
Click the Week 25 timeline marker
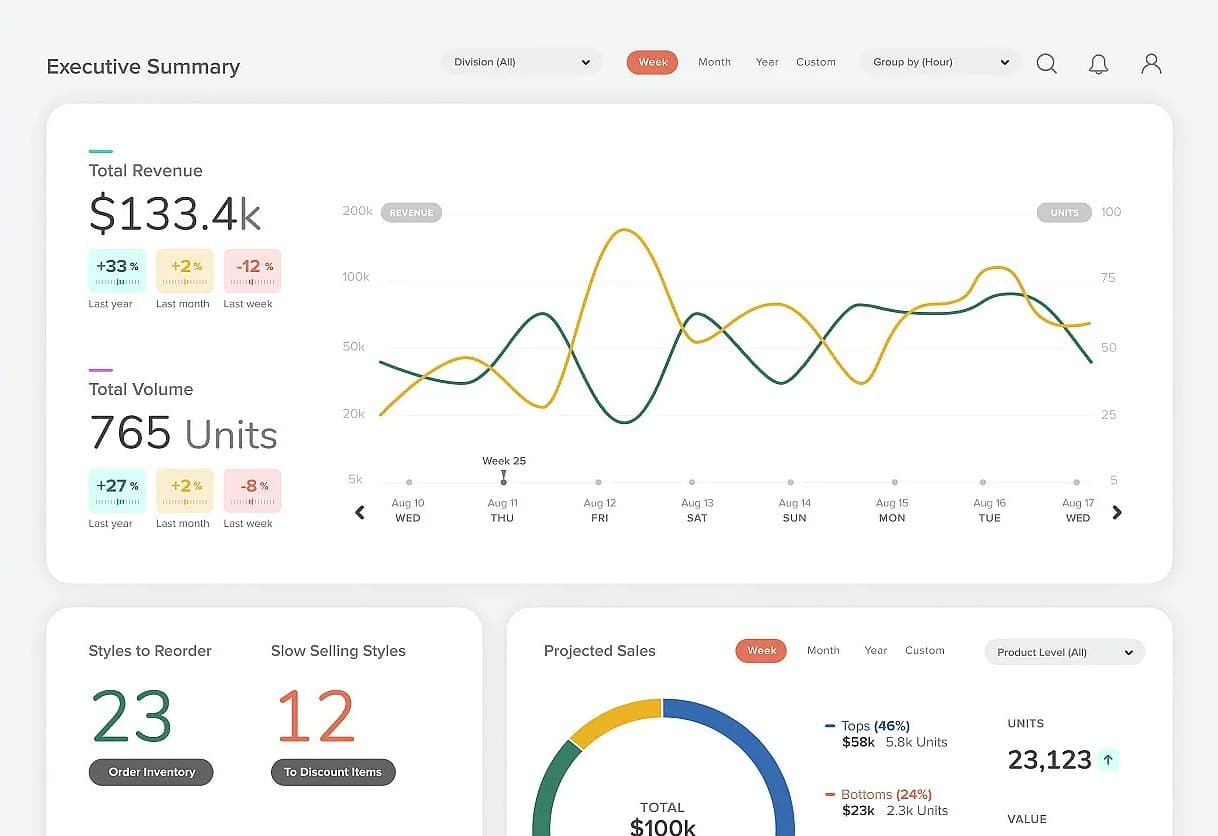(504, 477)
